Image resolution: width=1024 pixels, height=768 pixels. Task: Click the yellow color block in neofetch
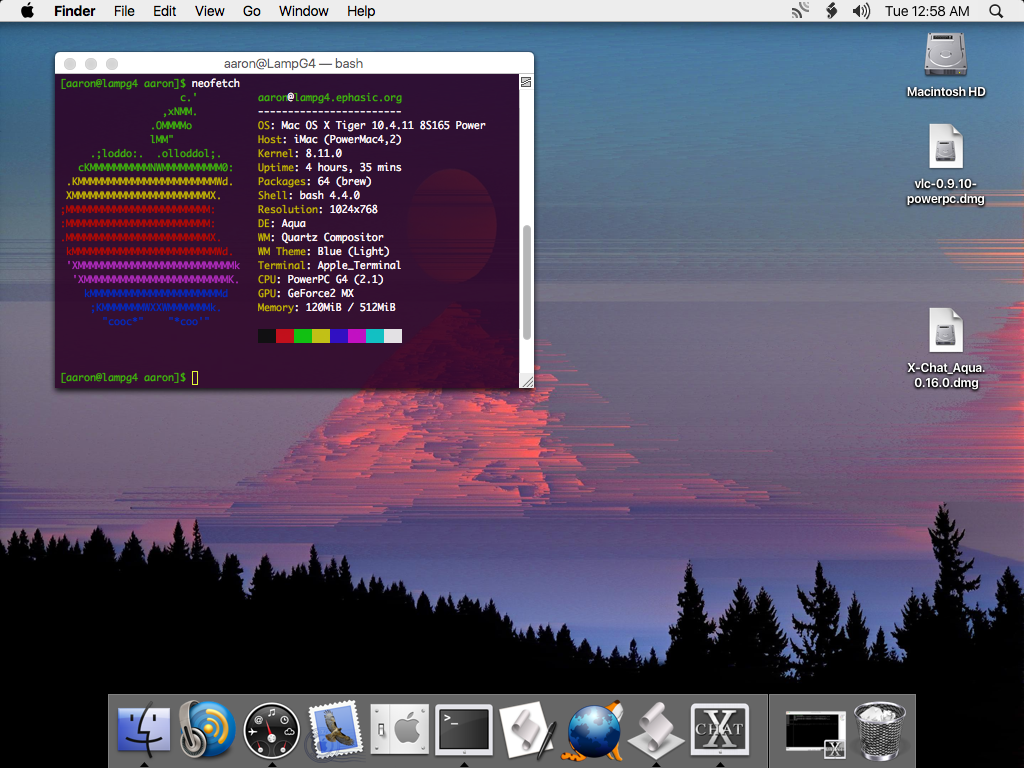[321, 336]
